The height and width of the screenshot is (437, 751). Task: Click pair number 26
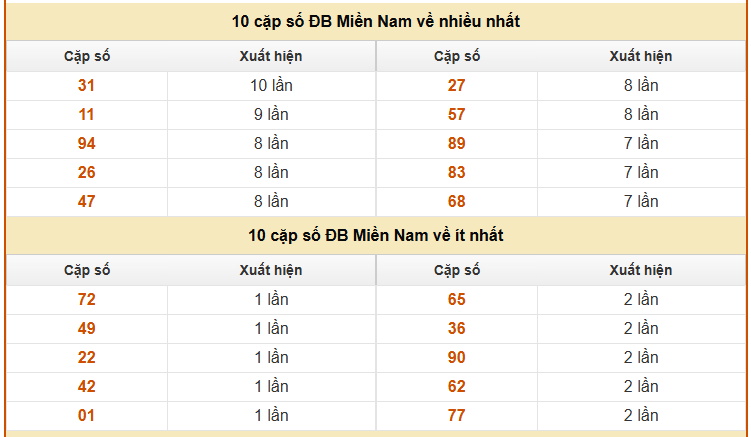(x=86, y=172)
